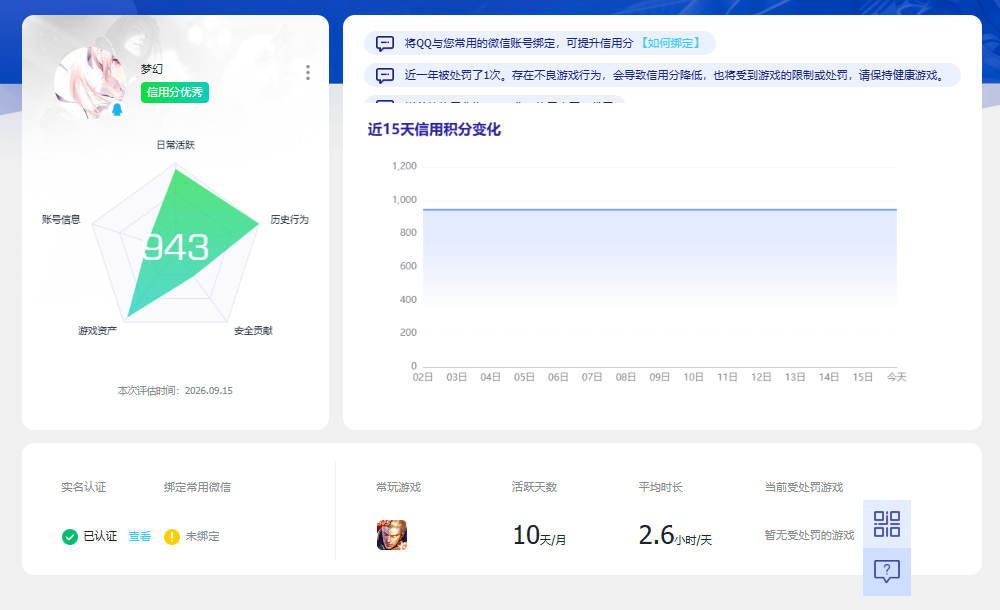The image size is (1000, 610).
Task: Click the 暂无受处罚的游戏 text
Action: 809,535
